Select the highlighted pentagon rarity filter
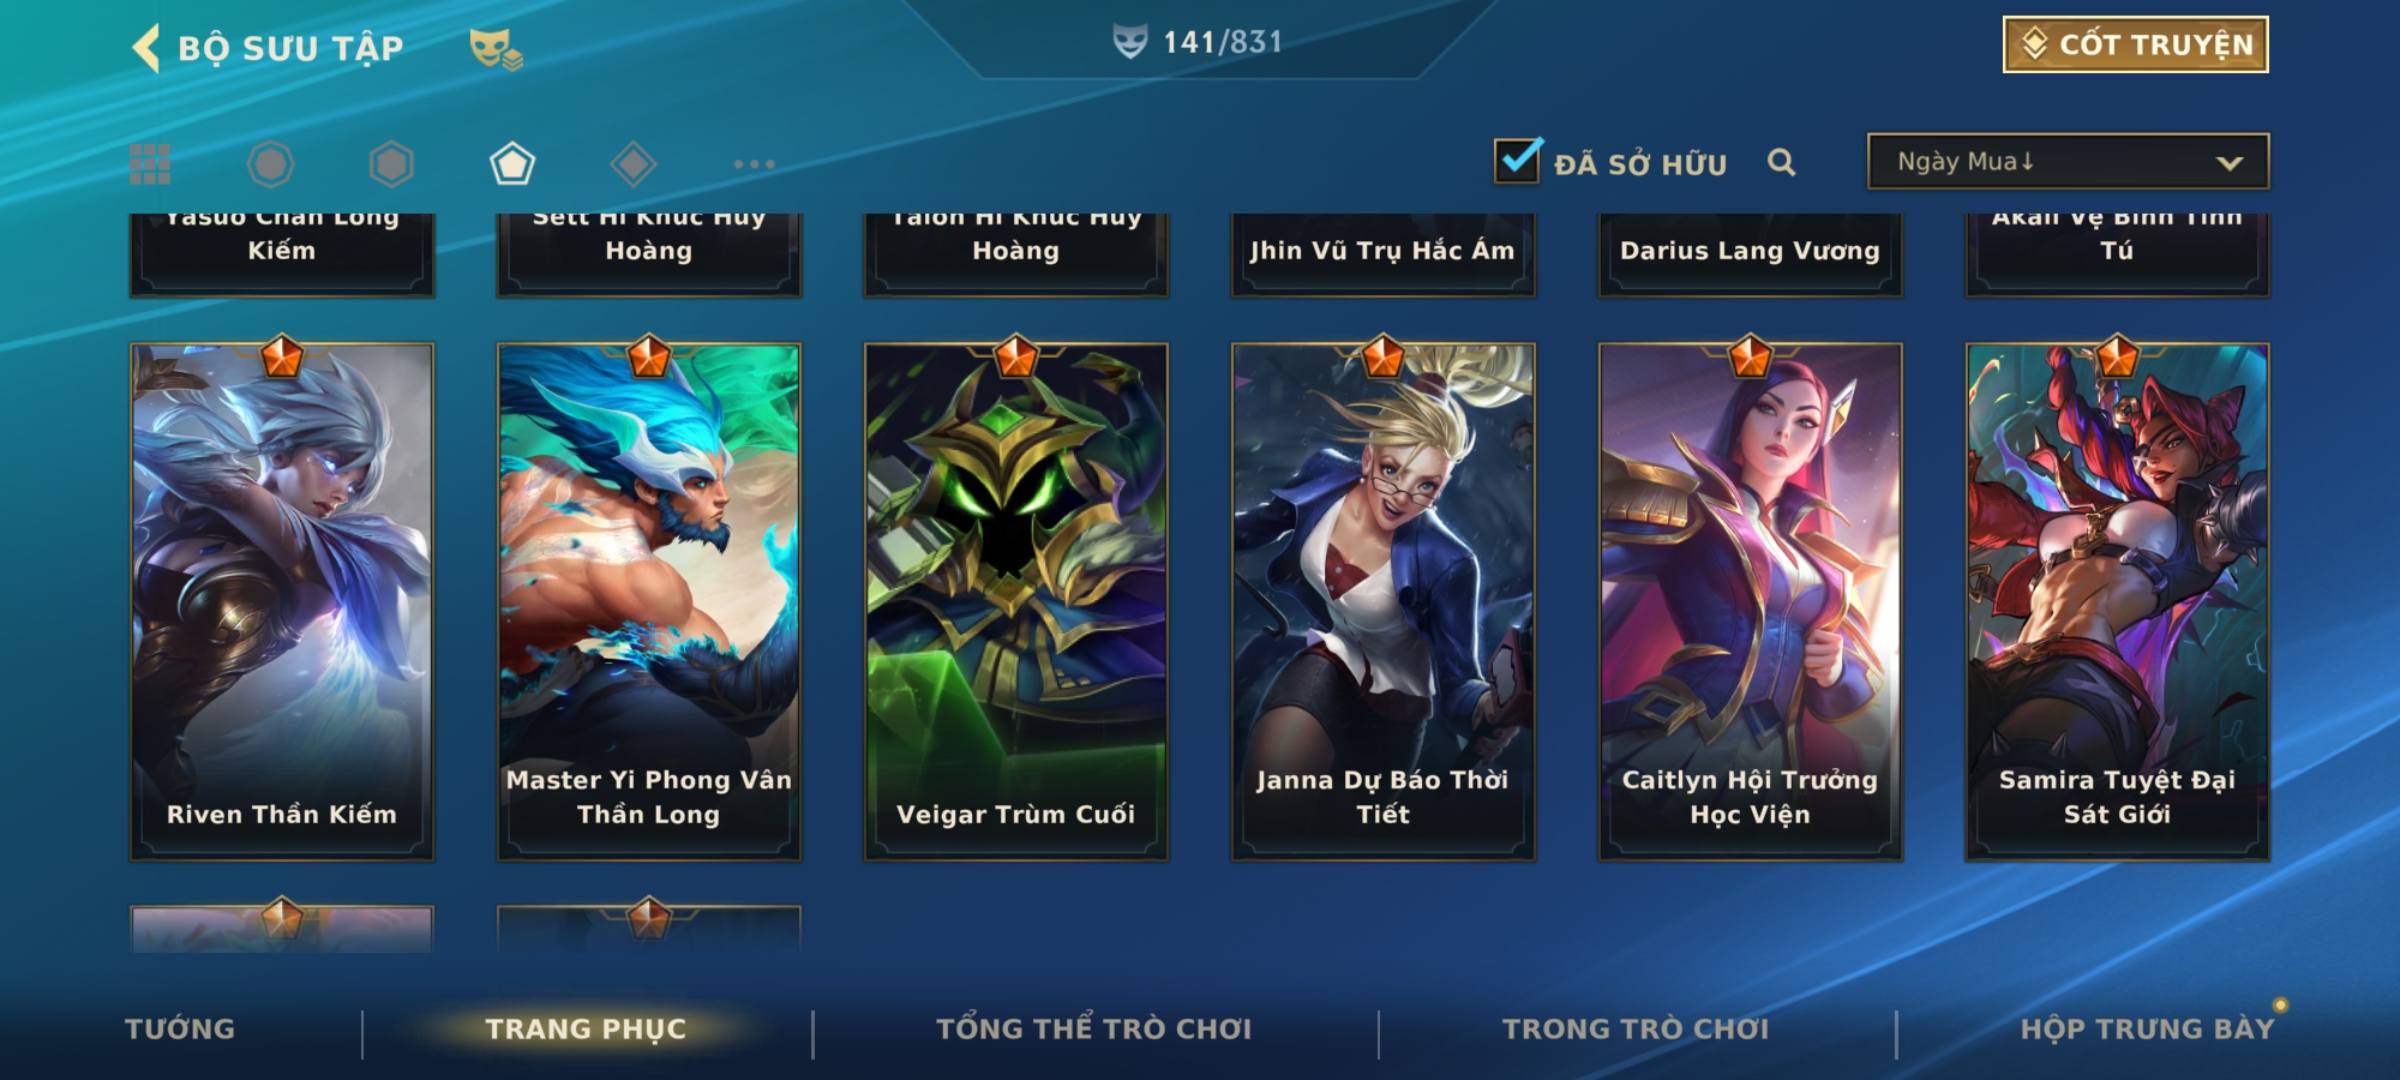Screen dimensions: 2400x1080 click(512, 164)
